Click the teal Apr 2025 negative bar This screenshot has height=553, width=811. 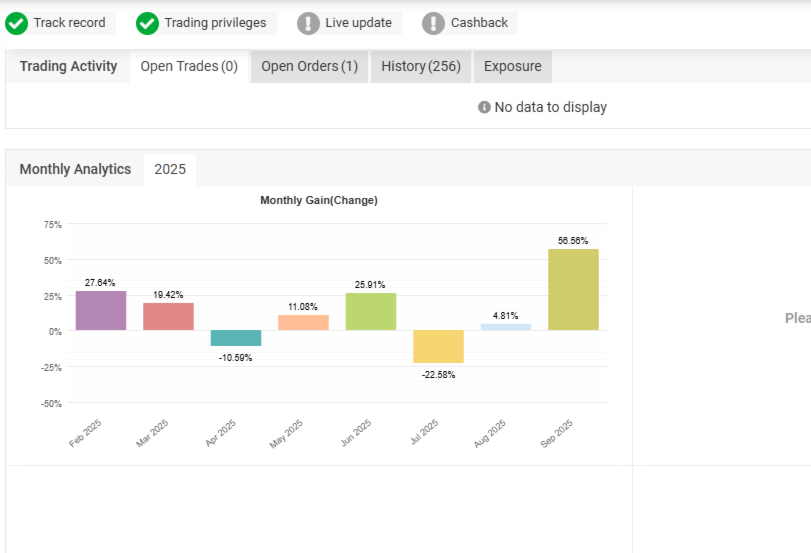[236, 338]
